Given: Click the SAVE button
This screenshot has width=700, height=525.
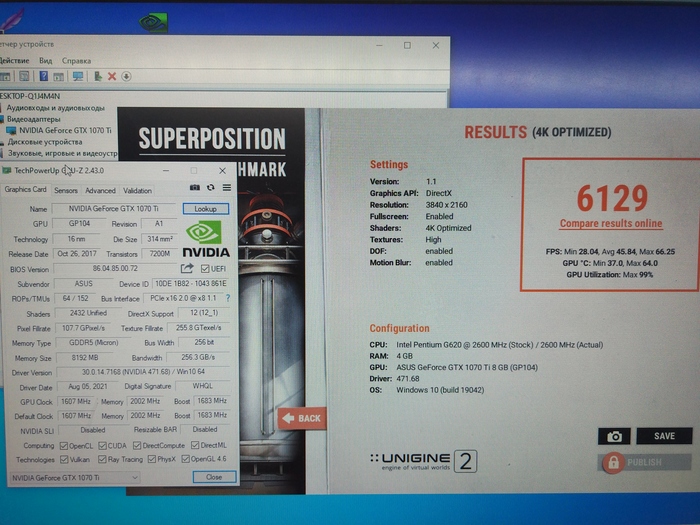Looking at the screenshot, I should click(x=664, y=436).
